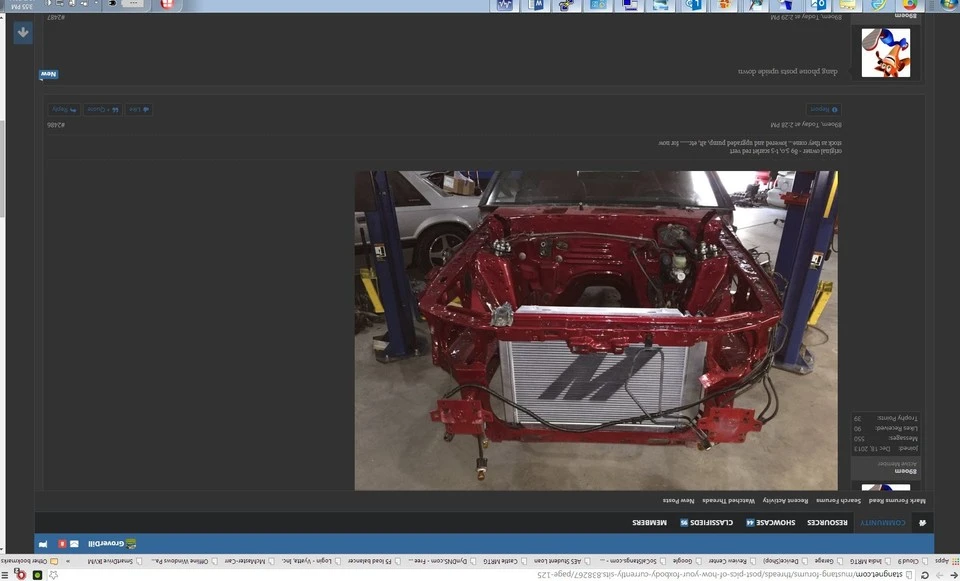Click the 'Trophy Points: 39' stat

[x=886, y=418]
